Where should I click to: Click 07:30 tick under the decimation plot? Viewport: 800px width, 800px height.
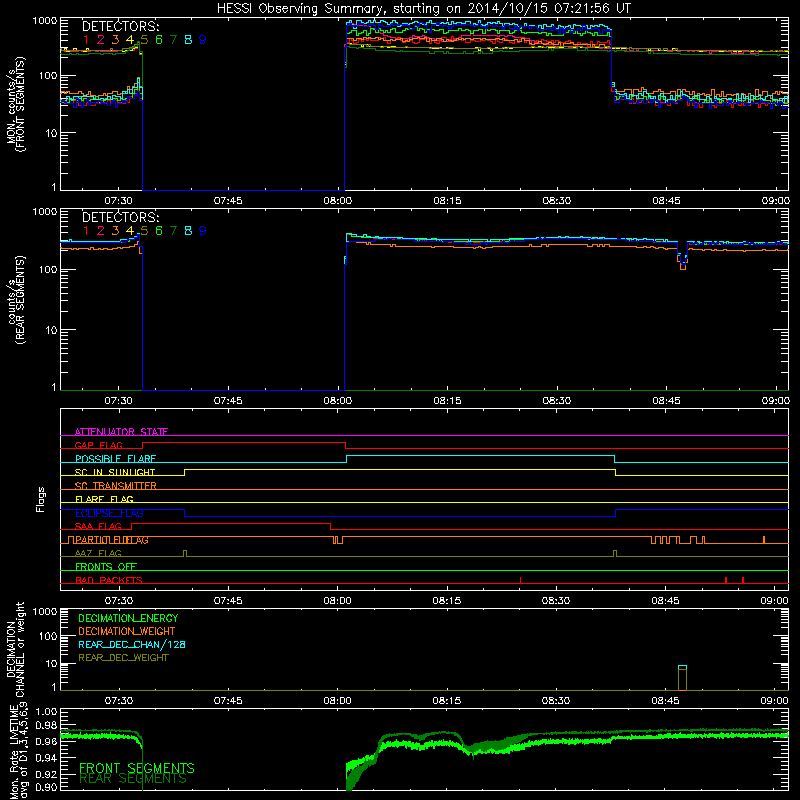[x=118, y=701]
